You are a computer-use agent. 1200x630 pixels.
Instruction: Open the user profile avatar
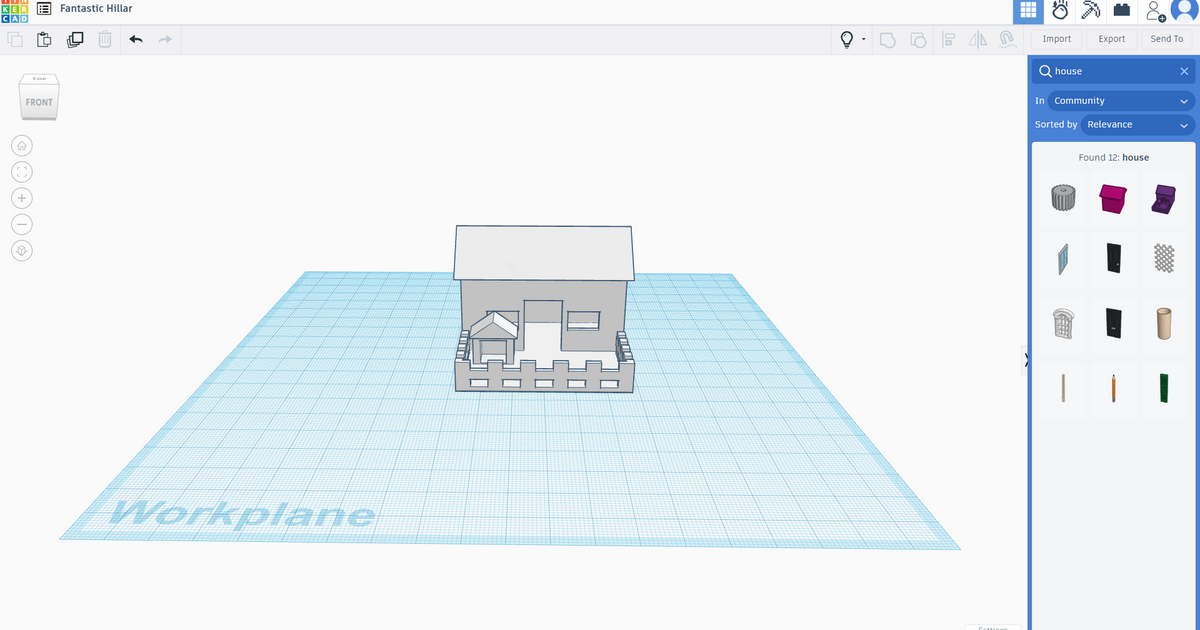click(1182, 11)
